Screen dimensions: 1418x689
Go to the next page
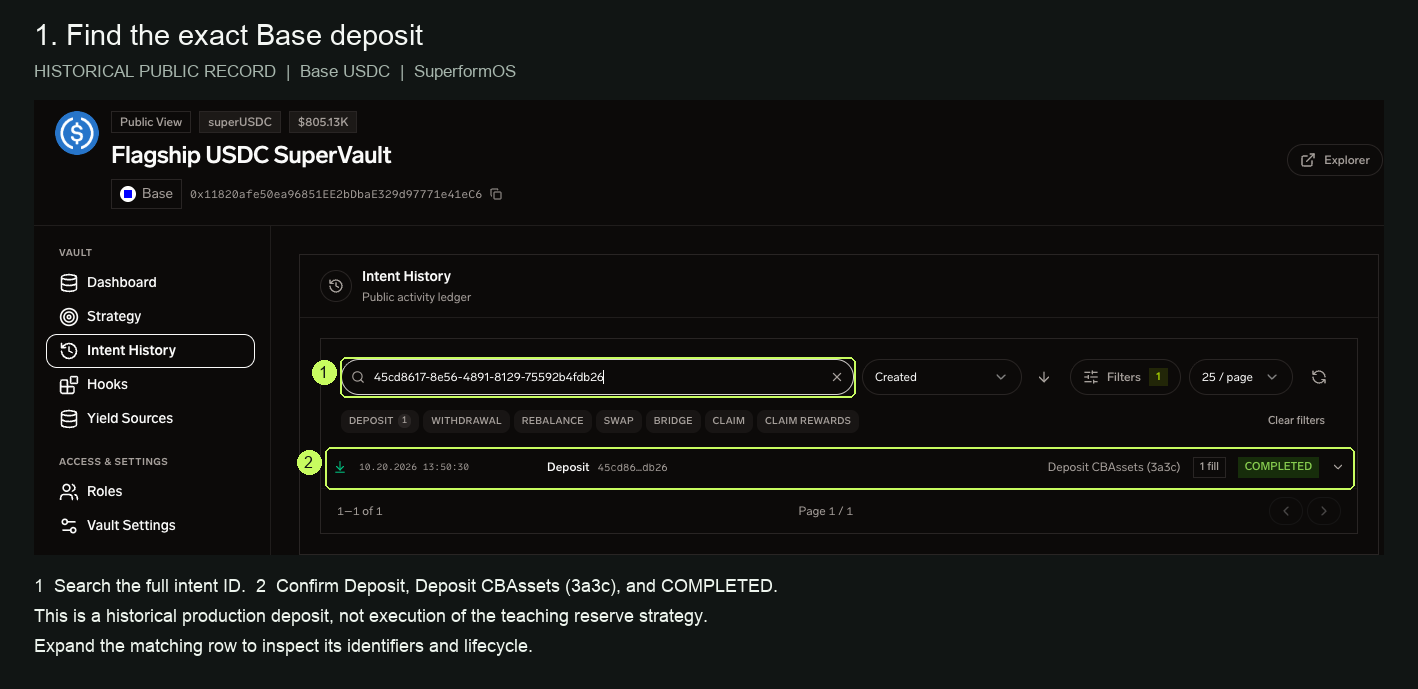tap(1324, 511)
